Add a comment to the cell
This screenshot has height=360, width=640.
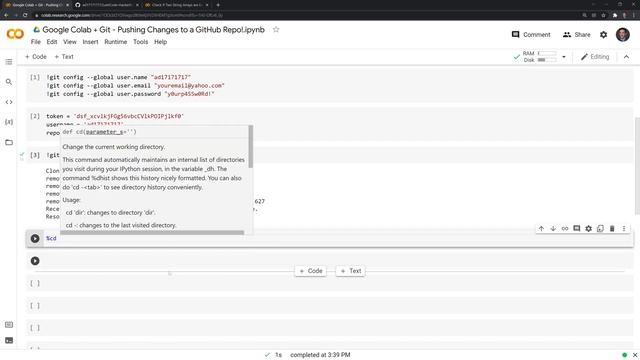point(577,229)
